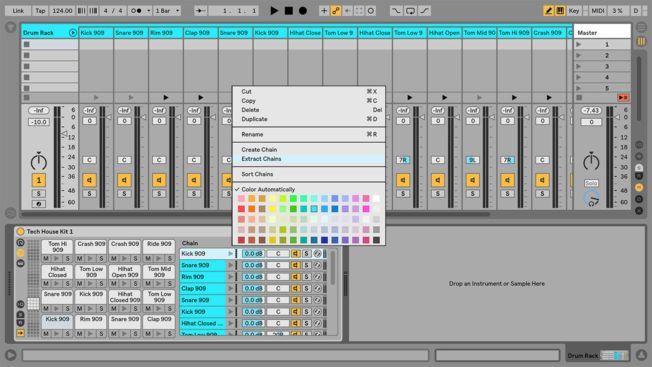Toggle the browser show/hide icon top left
Image resolution: width=652 pixels, height=367 pixels.
(x=10, y=27)
